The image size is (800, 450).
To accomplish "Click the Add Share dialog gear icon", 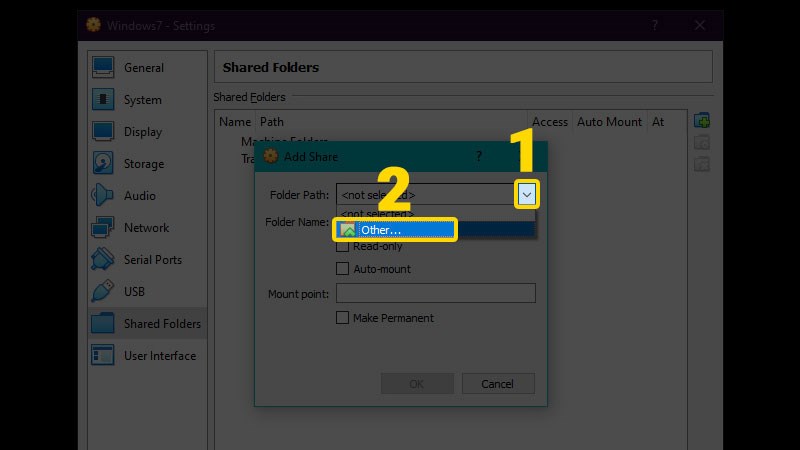I will click(x=271, y=156).
